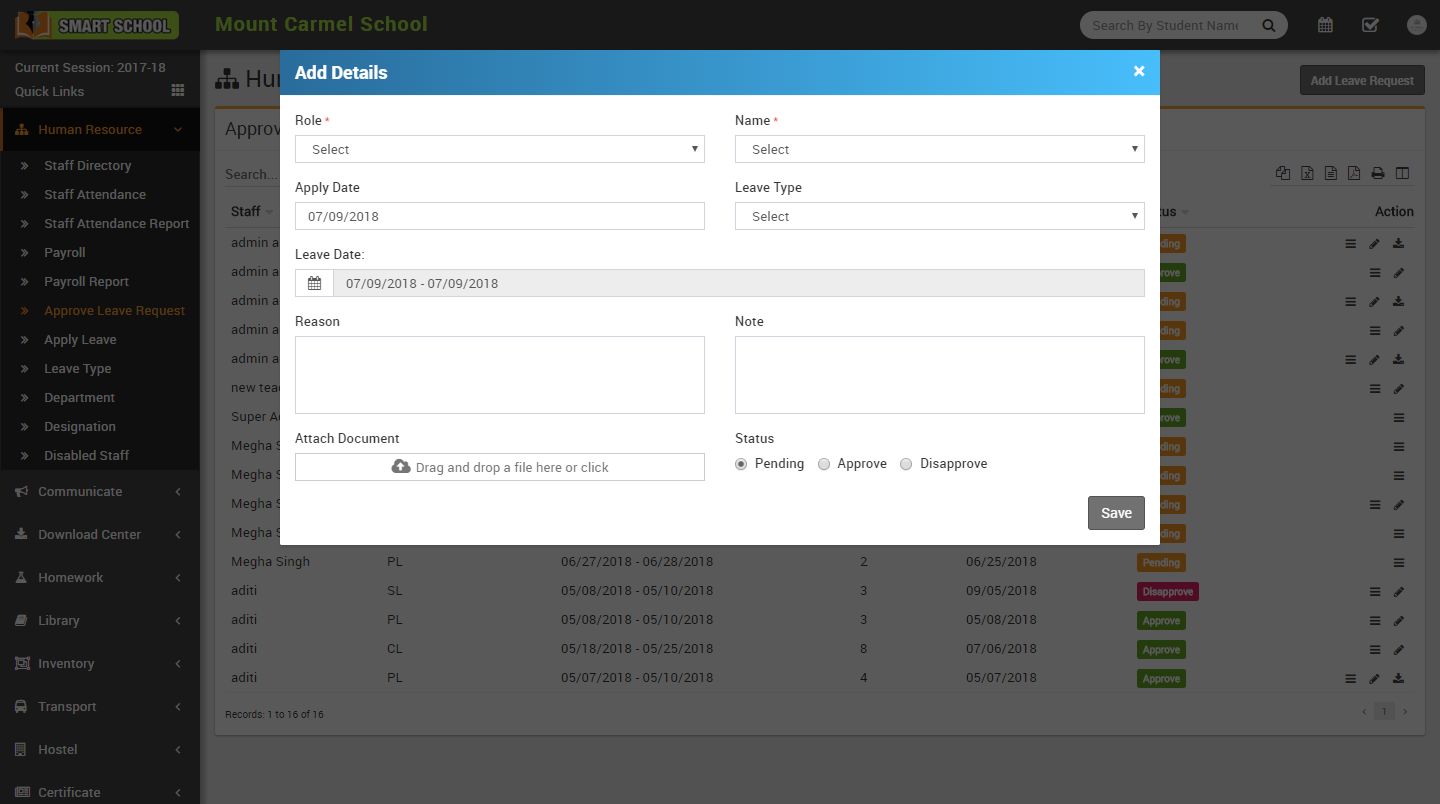Click the Reason text area
This screenshot has width=1440, height=804.
(x=499, y=375)
